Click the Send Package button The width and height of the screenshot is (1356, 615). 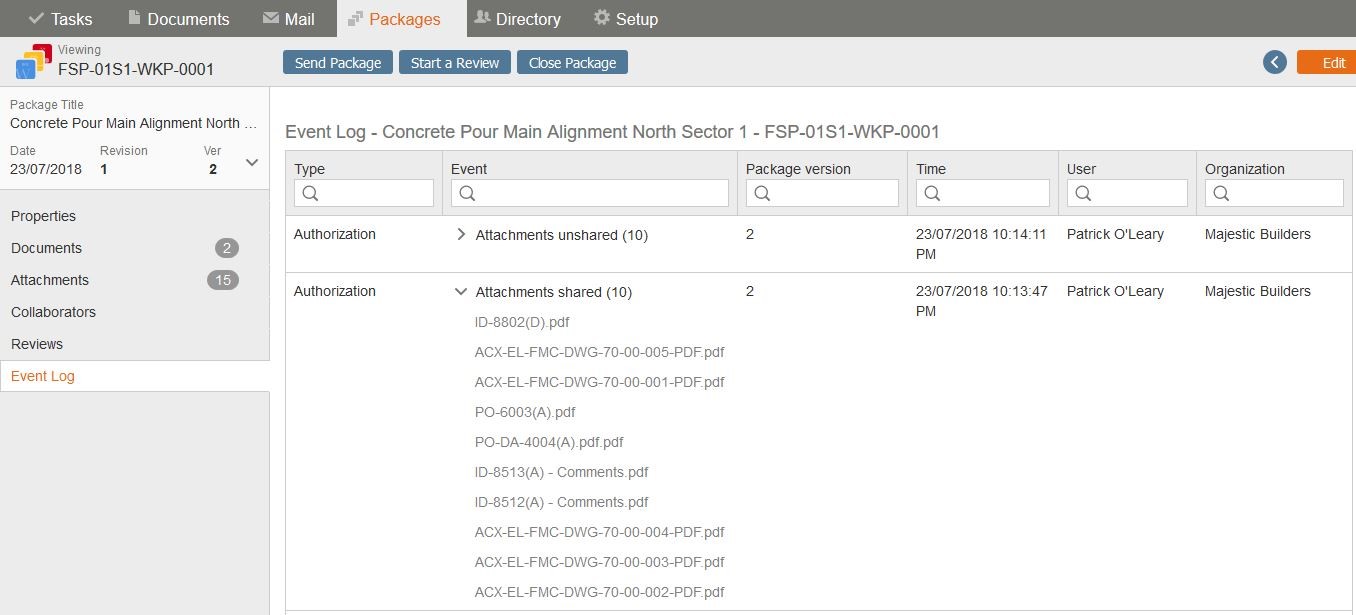tap(338, 62)
